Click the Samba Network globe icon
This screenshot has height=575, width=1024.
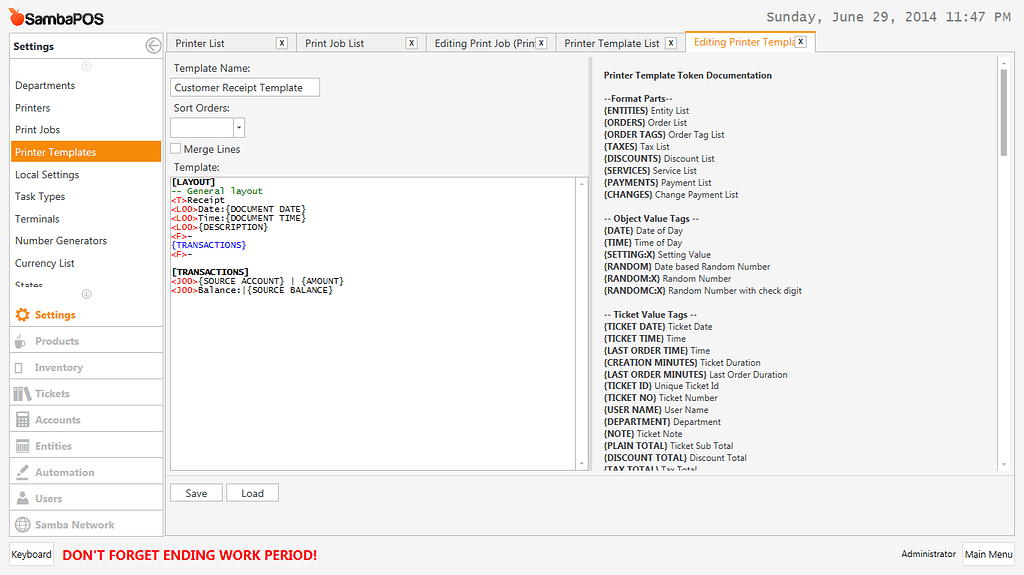[x=22, y=525]
